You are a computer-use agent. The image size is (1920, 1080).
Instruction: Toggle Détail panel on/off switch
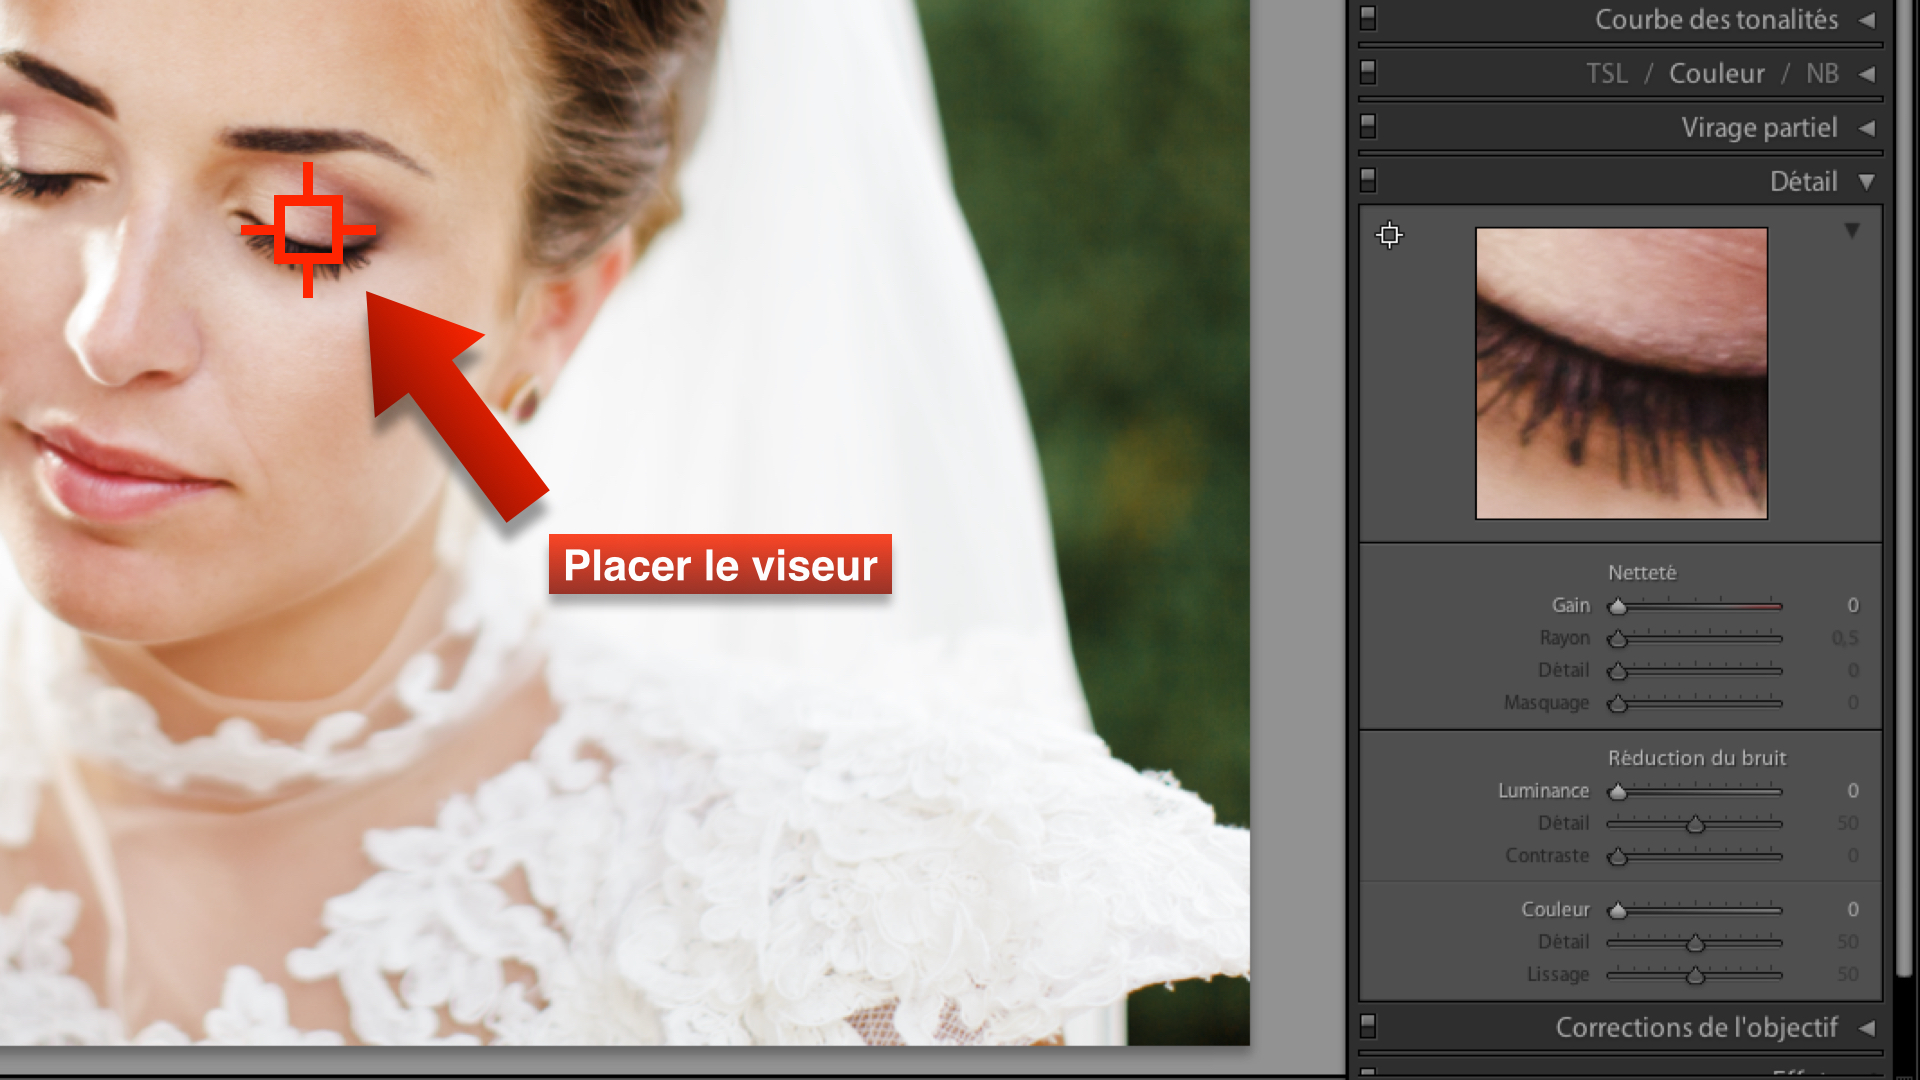coord(1368,180)
